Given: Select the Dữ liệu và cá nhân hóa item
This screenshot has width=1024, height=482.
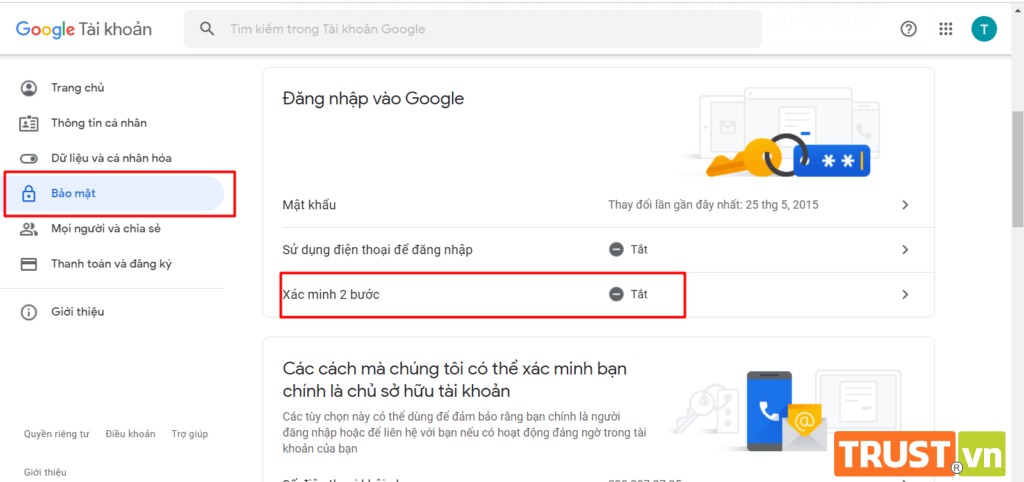Looking at the screenshot, I should (x=112, y=159).
